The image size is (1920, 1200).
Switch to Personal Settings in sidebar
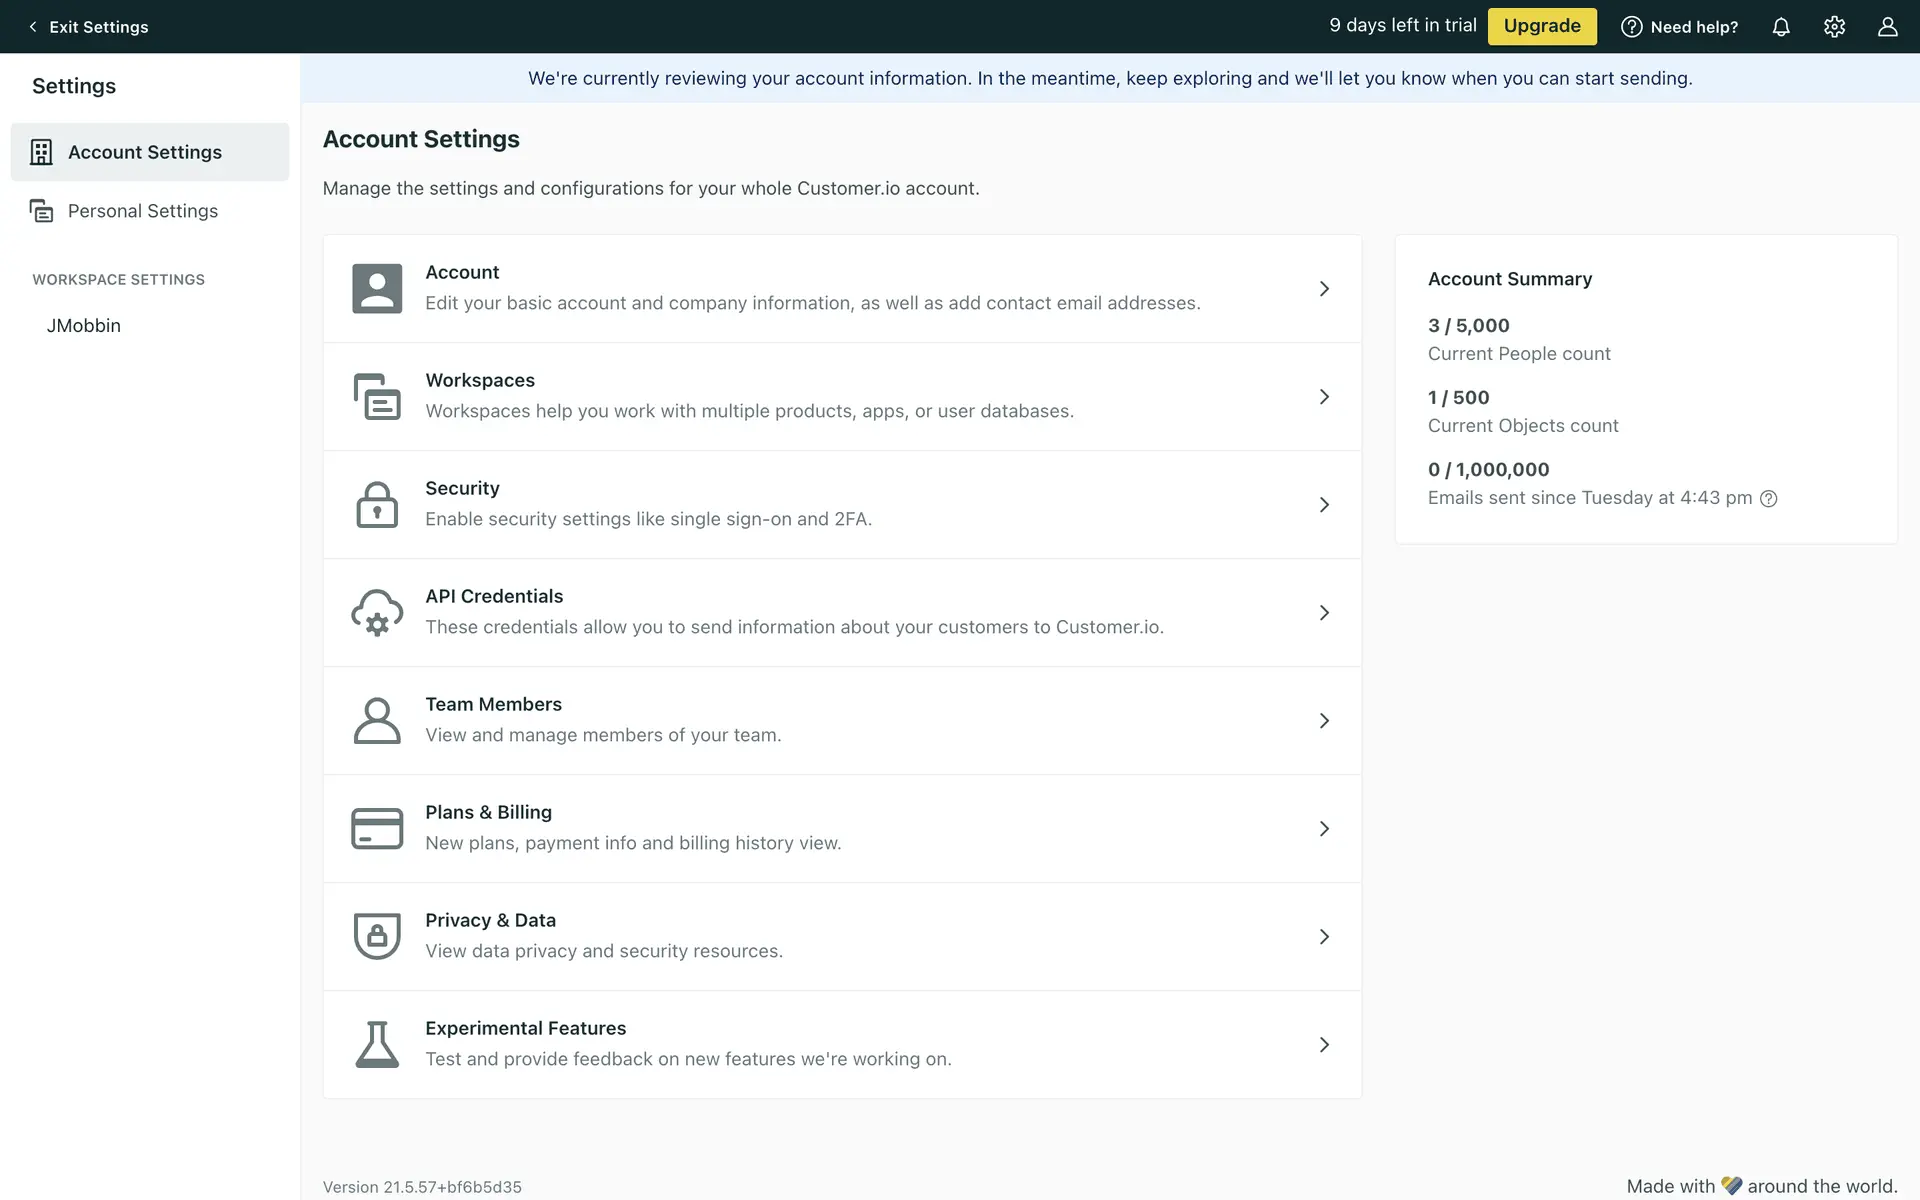tap(143, 211)
